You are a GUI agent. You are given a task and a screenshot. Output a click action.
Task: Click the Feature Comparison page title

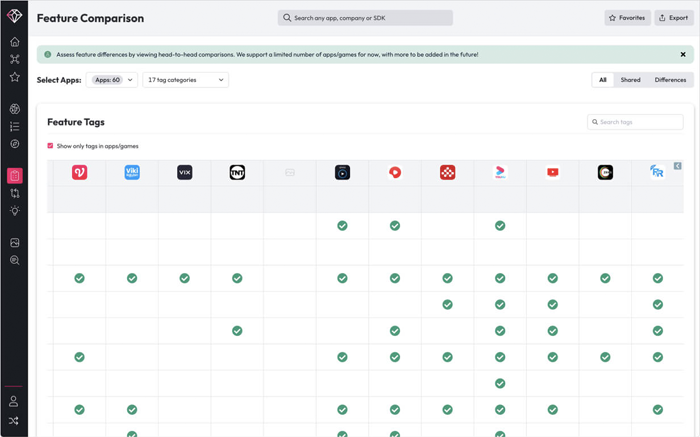tap(90, 18)
